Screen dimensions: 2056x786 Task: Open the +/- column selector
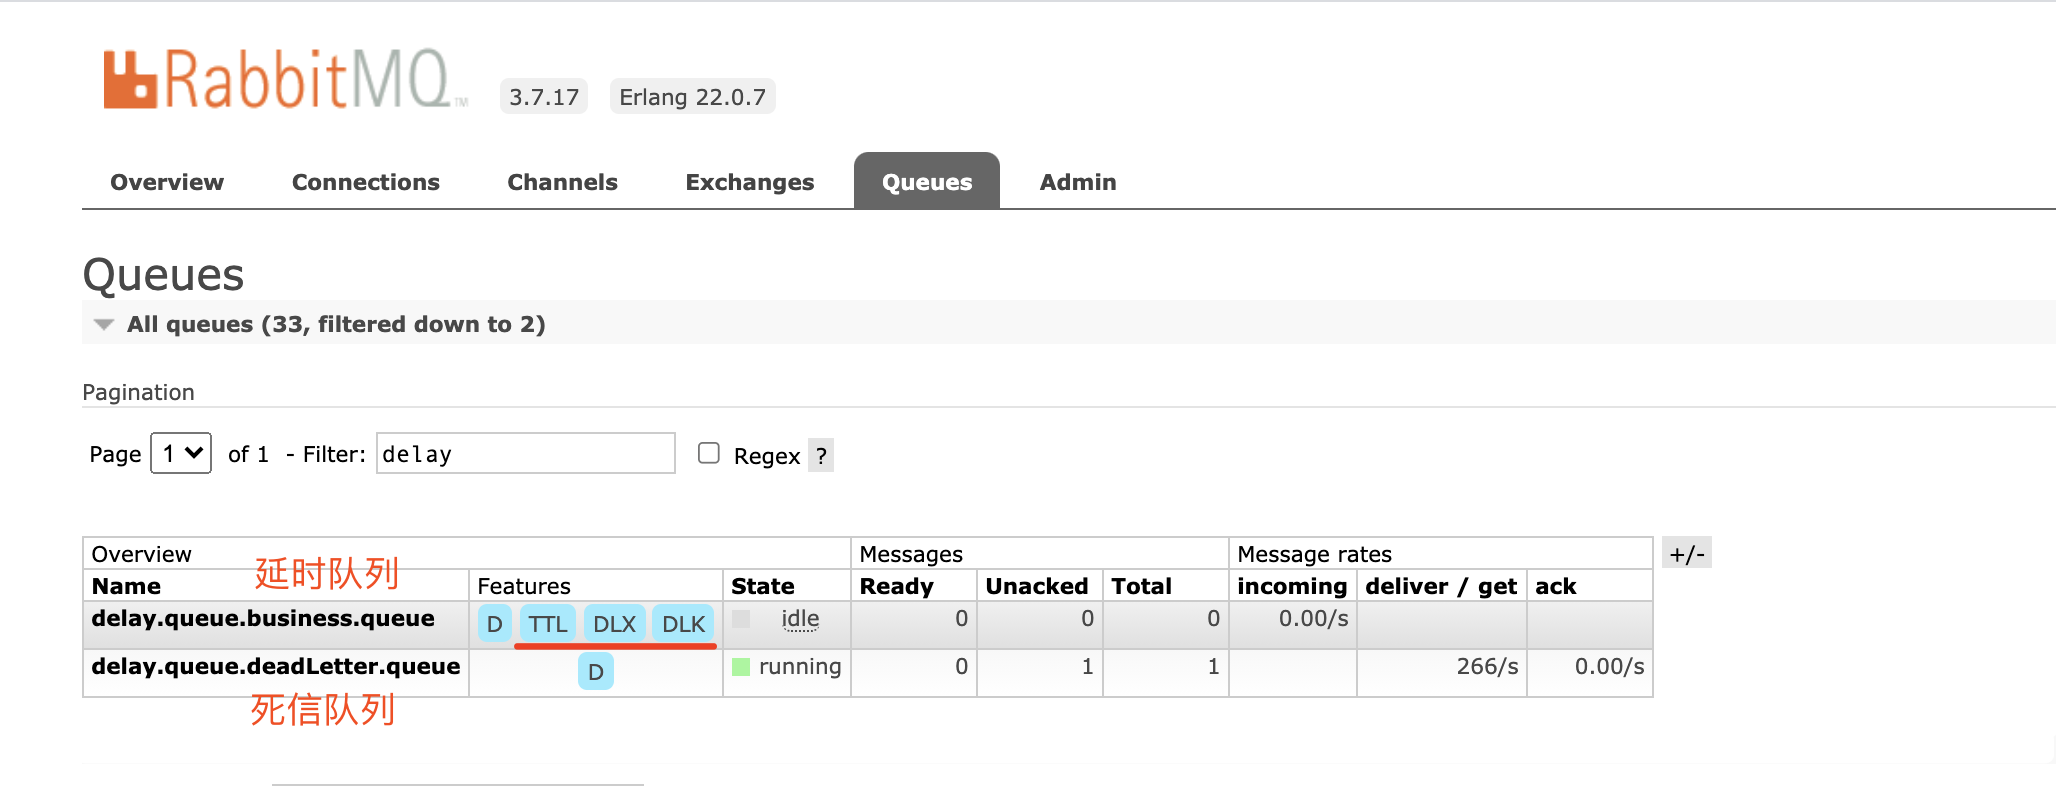pos(1686,554)
